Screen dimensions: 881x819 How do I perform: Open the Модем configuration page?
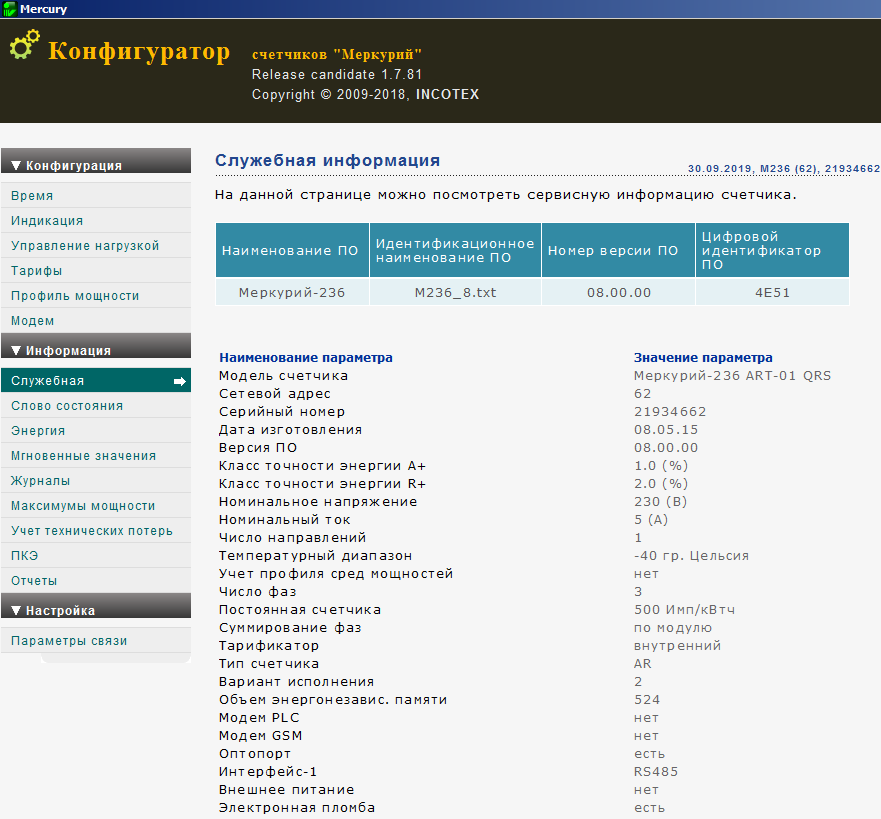click(96, 321)
